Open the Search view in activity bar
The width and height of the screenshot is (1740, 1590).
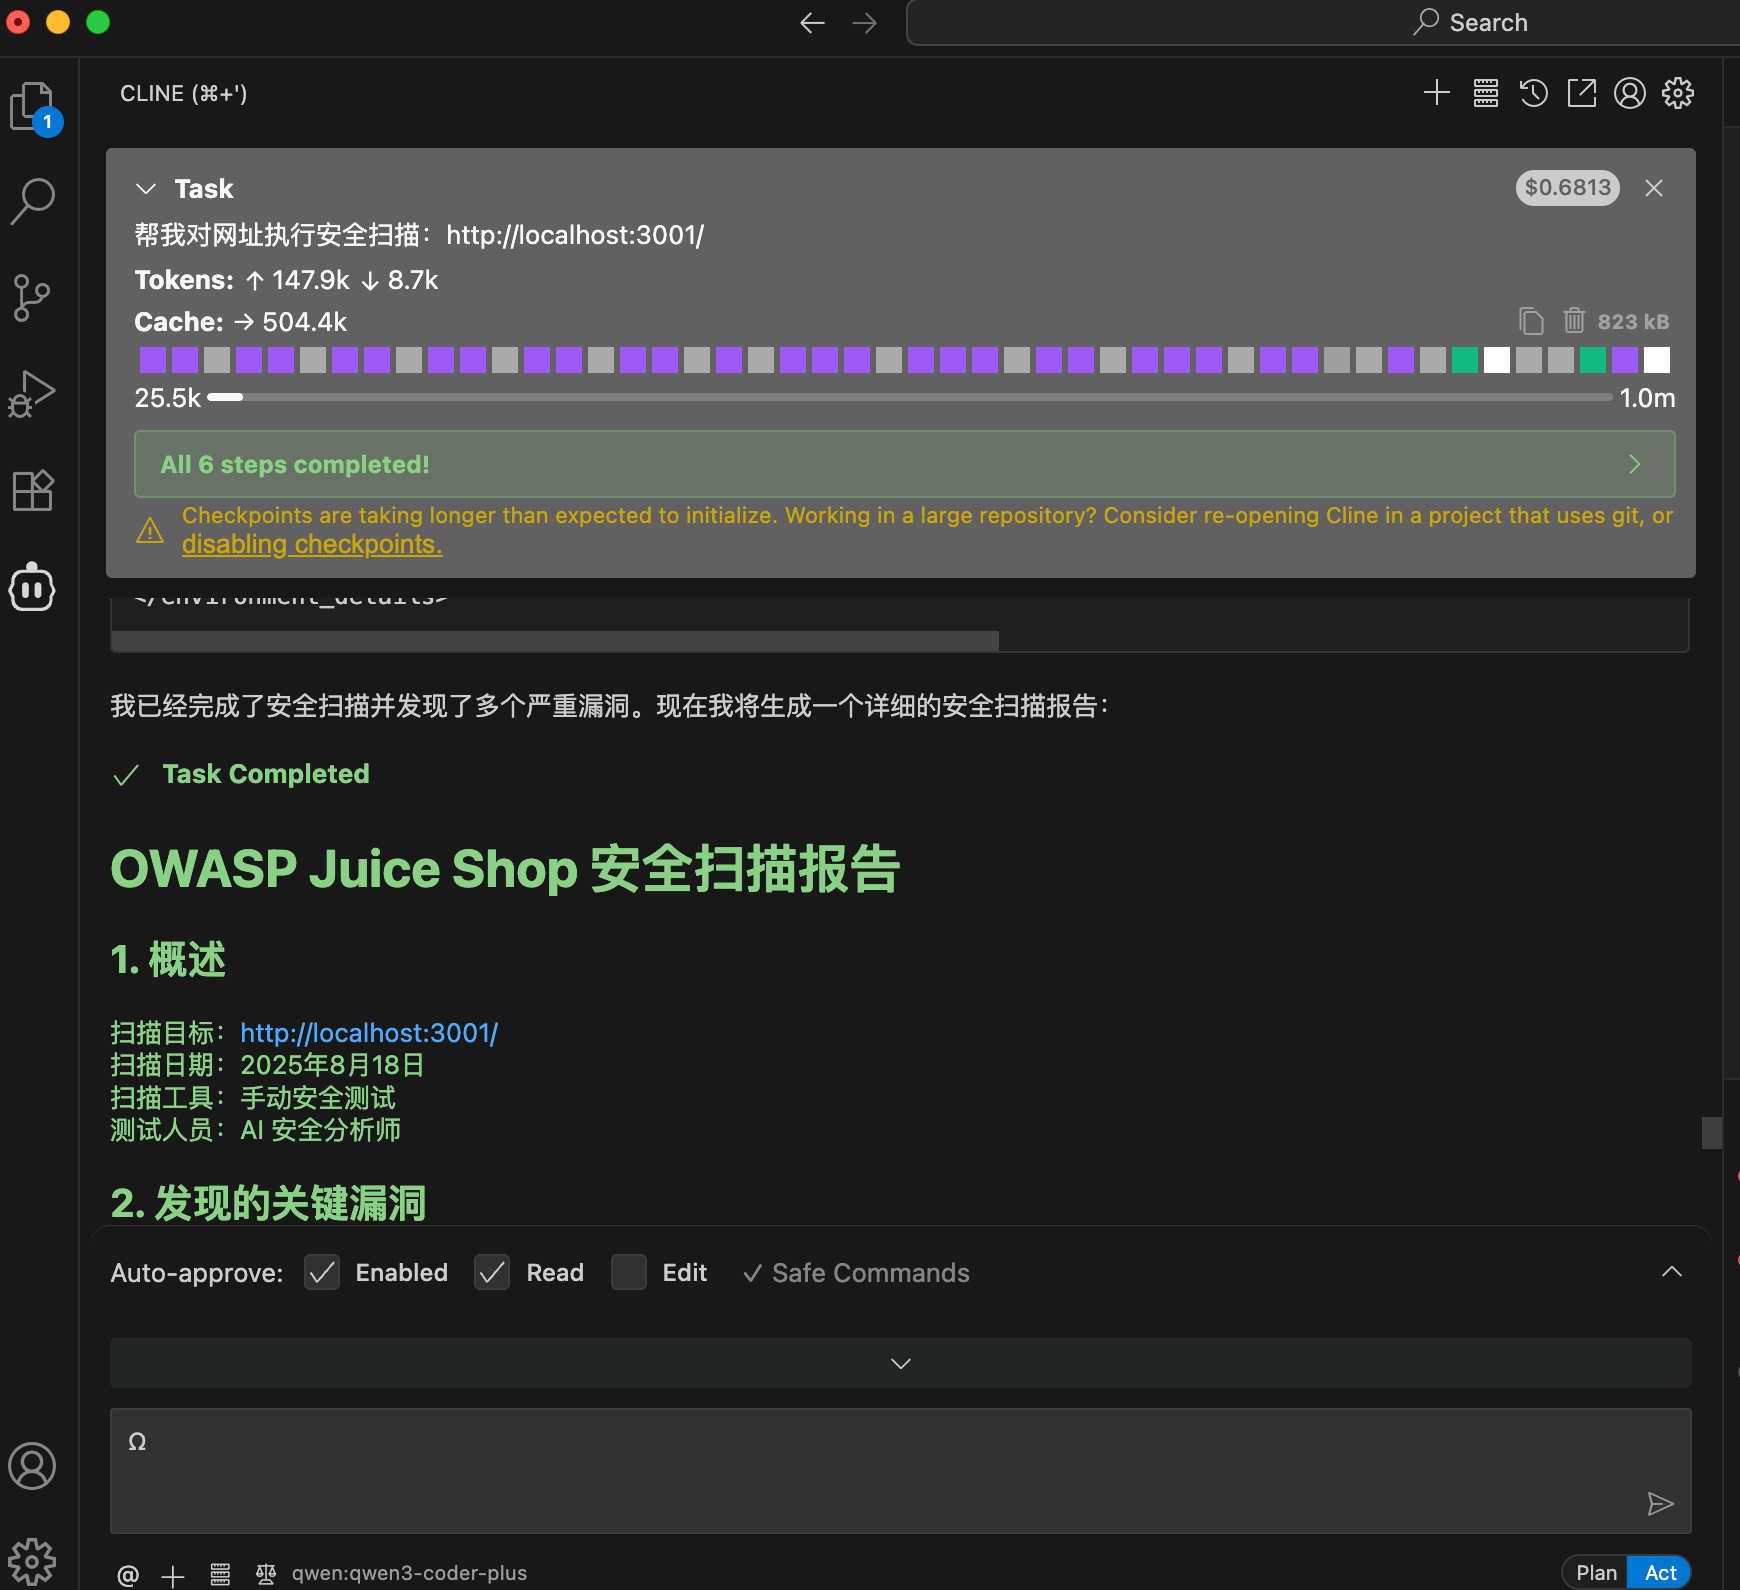tap(33, 200)
